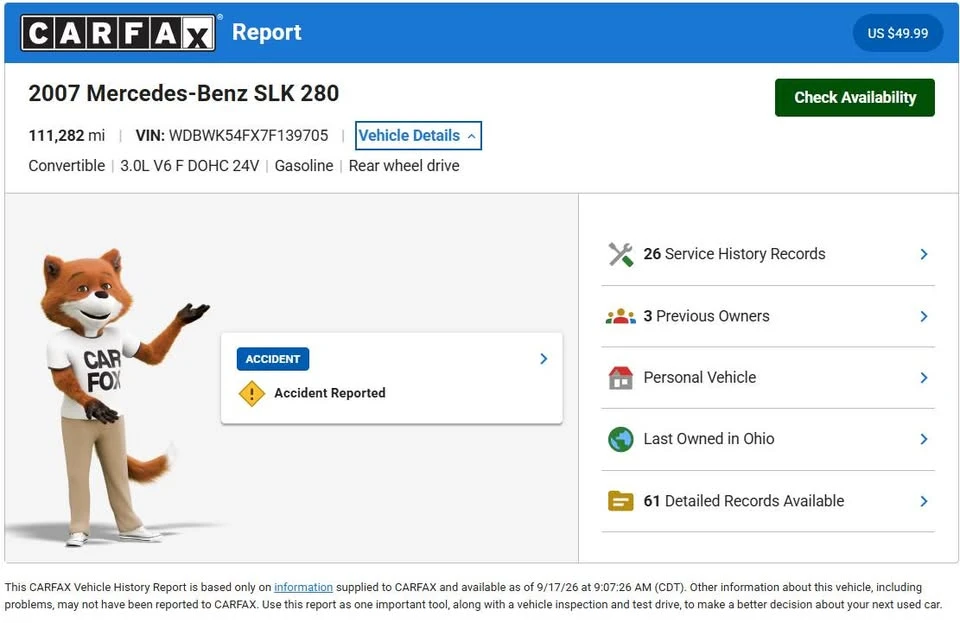This screenshot has width=960, height=623.
Task: Click the Convertible body type text
Action: [67, 166]
